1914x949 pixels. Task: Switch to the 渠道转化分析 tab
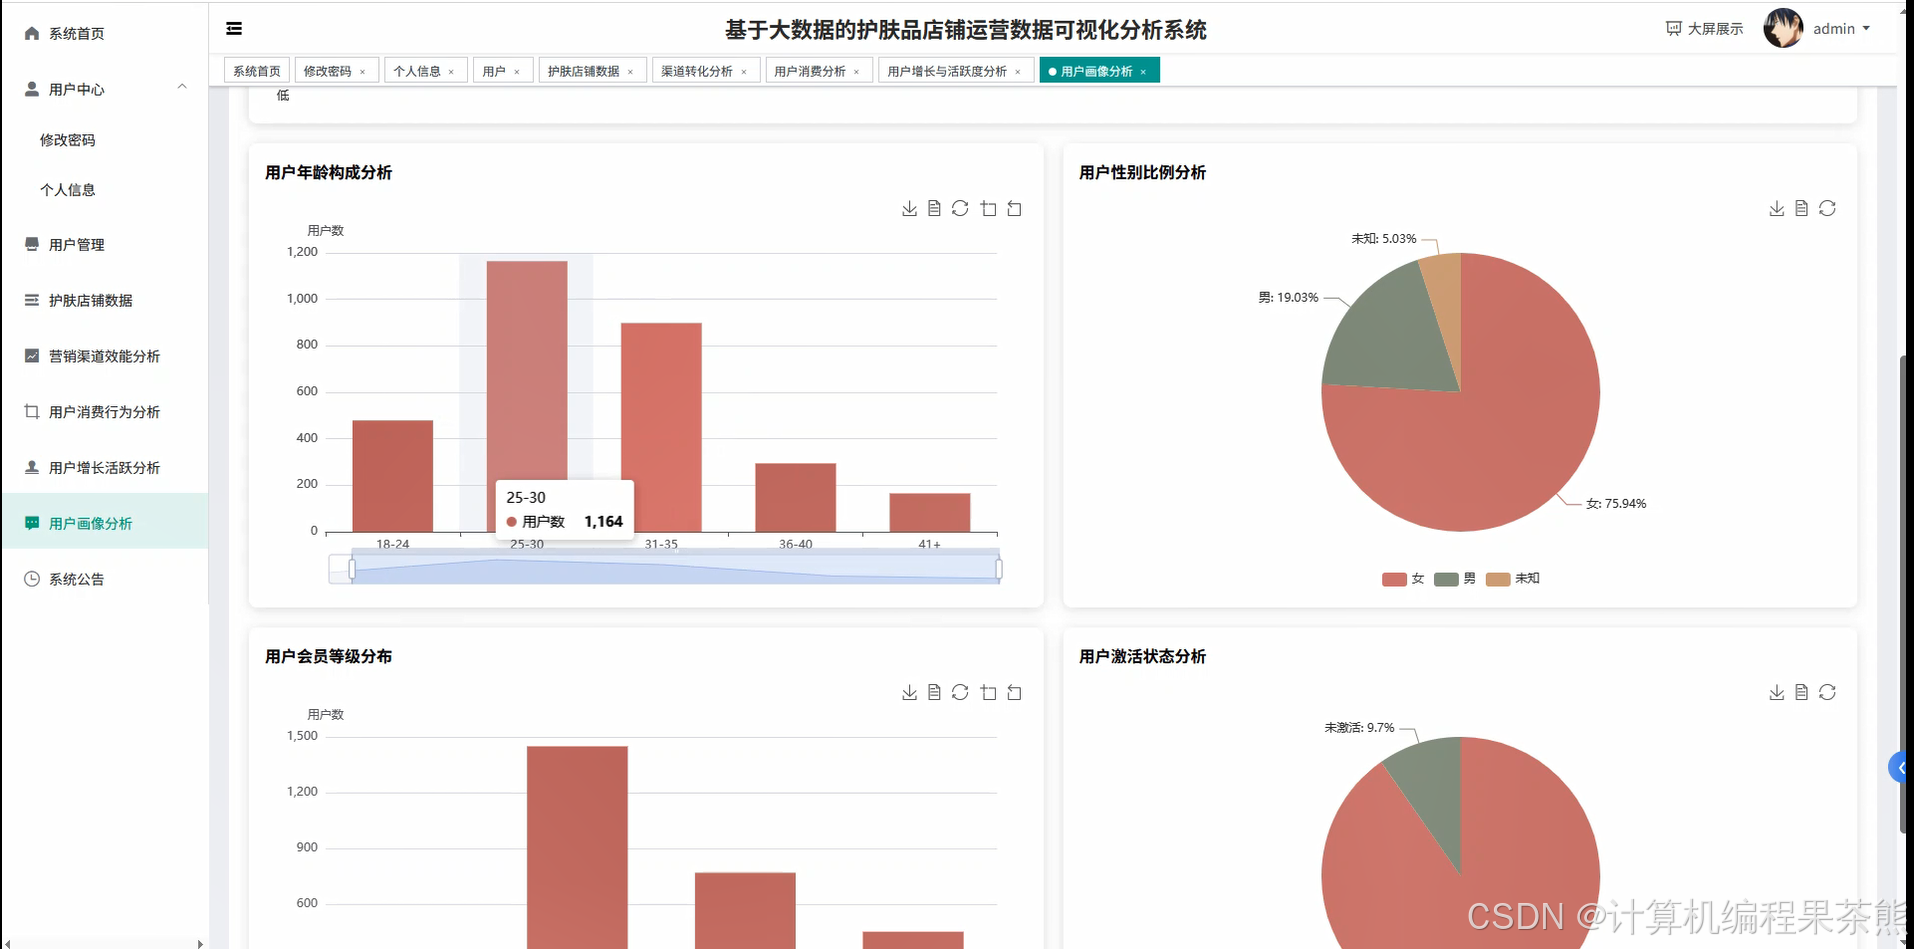(x=697, y=71)
